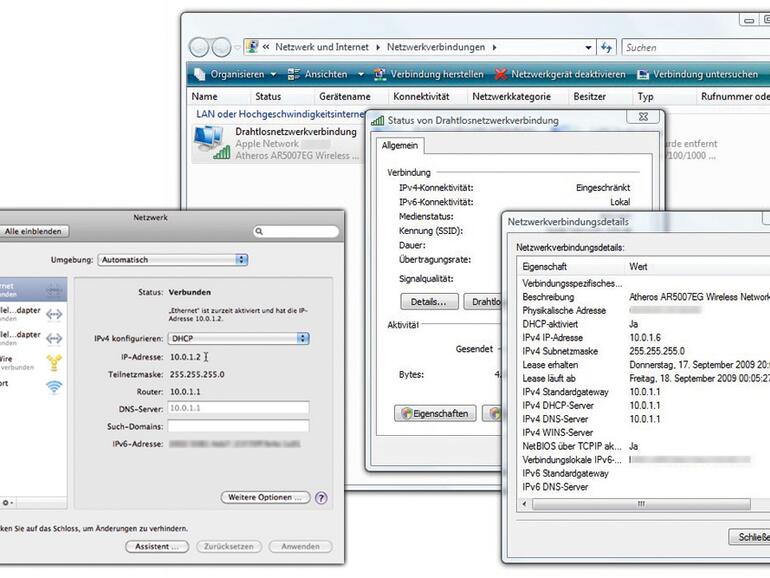
Task: Open the Ansichten toolbar button
Action: pyautogui.click(x=318, y=74)
